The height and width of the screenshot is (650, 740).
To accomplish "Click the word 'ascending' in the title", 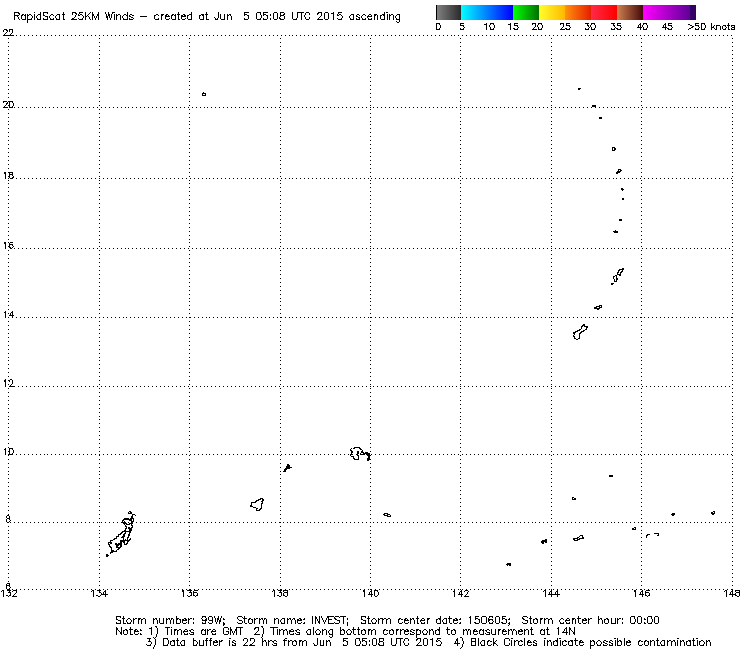I will (x=375, y=17).
